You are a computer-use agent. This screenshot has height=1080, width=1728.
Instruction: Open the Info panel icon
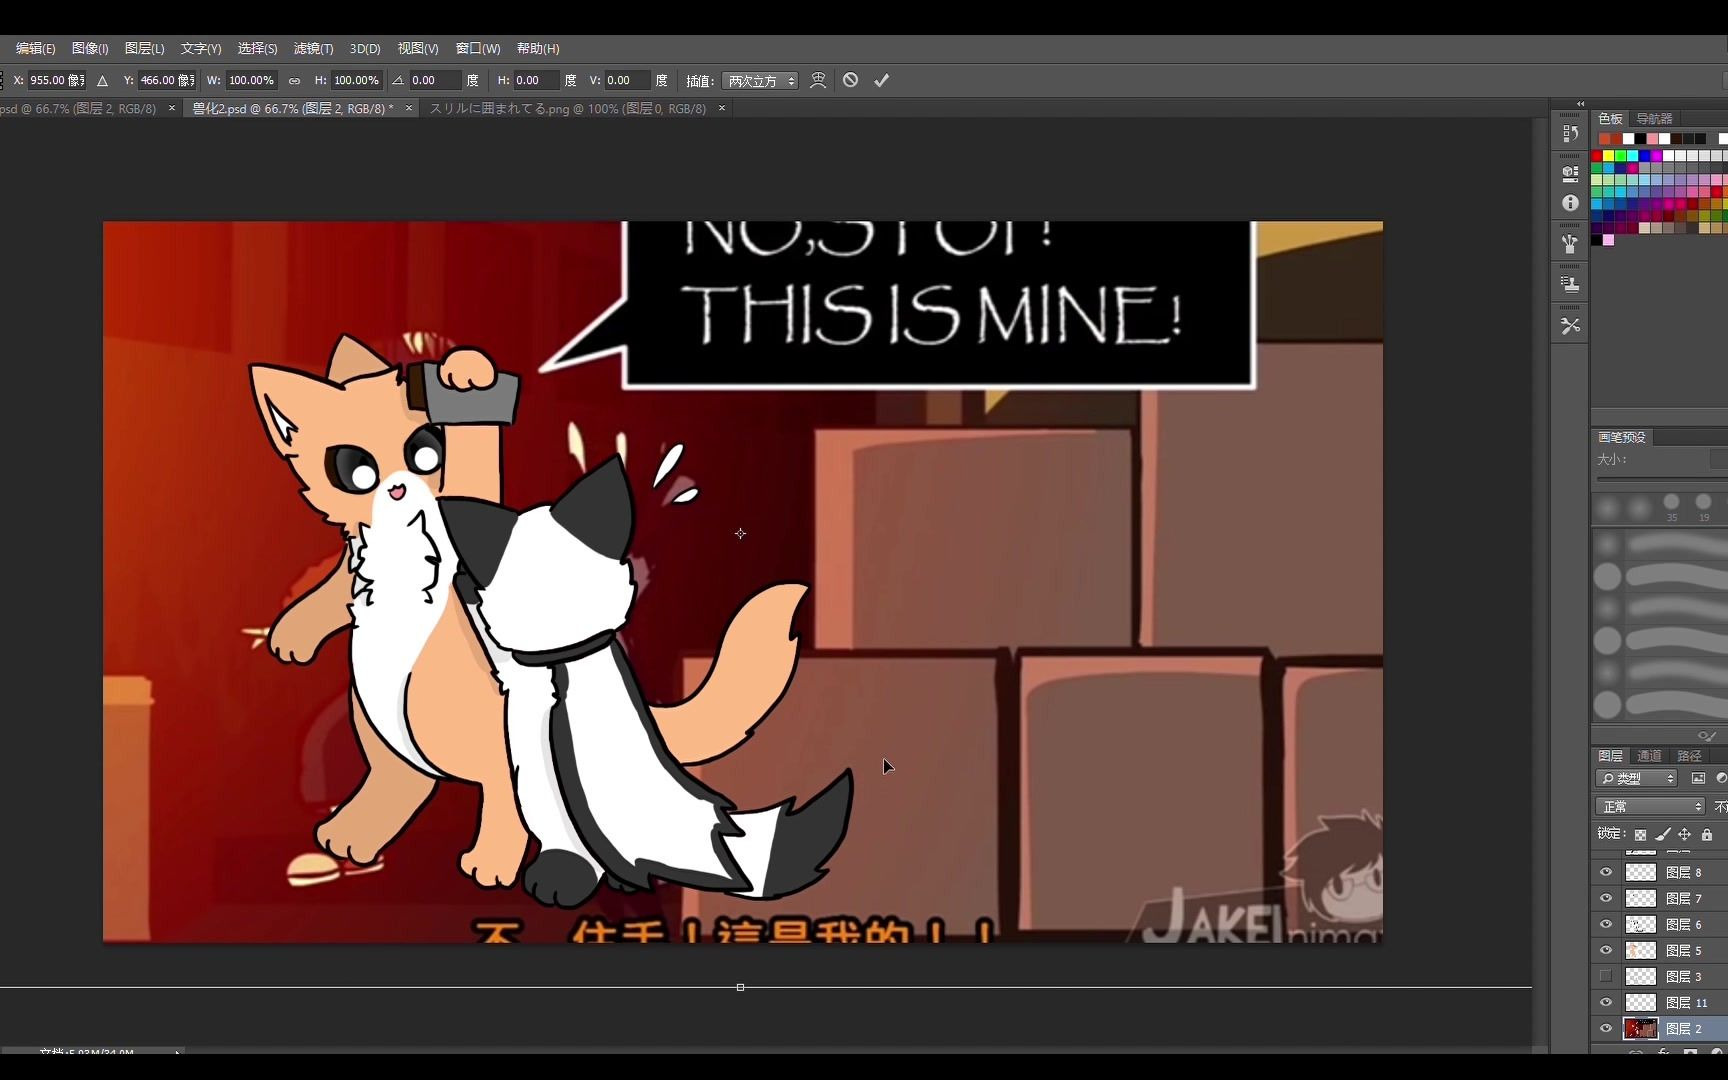(1570, 203)
